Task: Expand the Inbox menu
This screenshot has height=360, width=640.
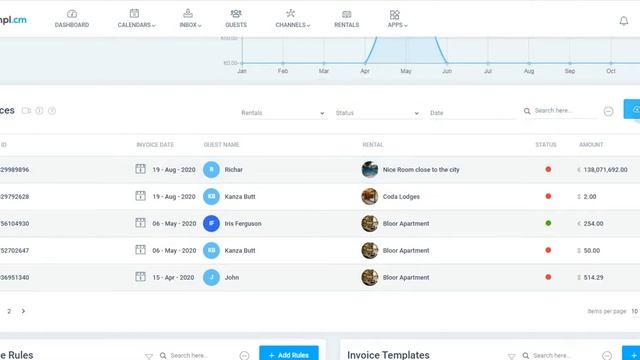Action: coord(190,19)
